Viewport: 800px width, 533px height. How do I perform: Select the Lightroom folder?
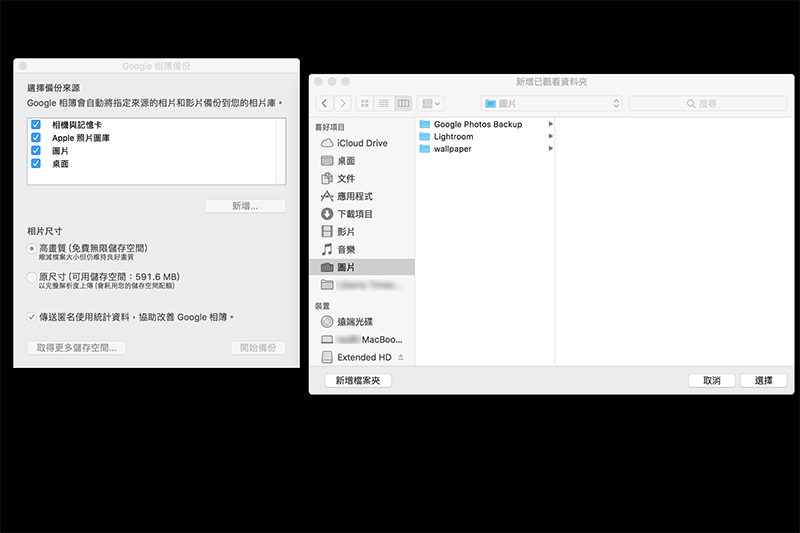point(485,136)
